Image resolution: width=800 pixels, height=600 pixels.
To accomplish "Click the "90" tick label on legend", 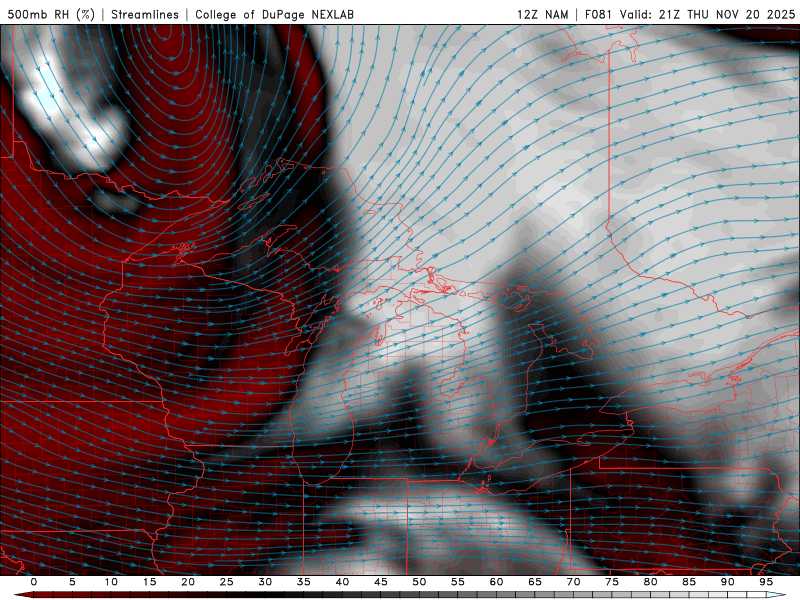I will coord(728,582).
